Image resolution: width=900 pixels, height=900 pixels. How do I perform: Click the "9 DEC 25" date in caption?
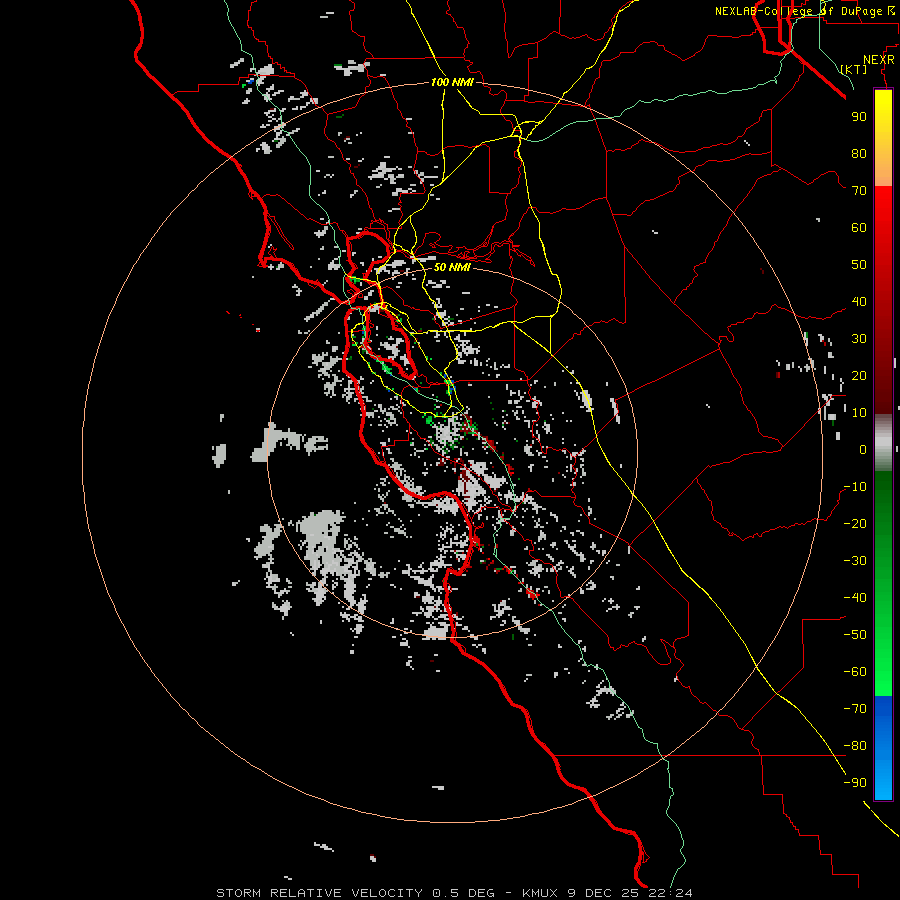(603, 893)
